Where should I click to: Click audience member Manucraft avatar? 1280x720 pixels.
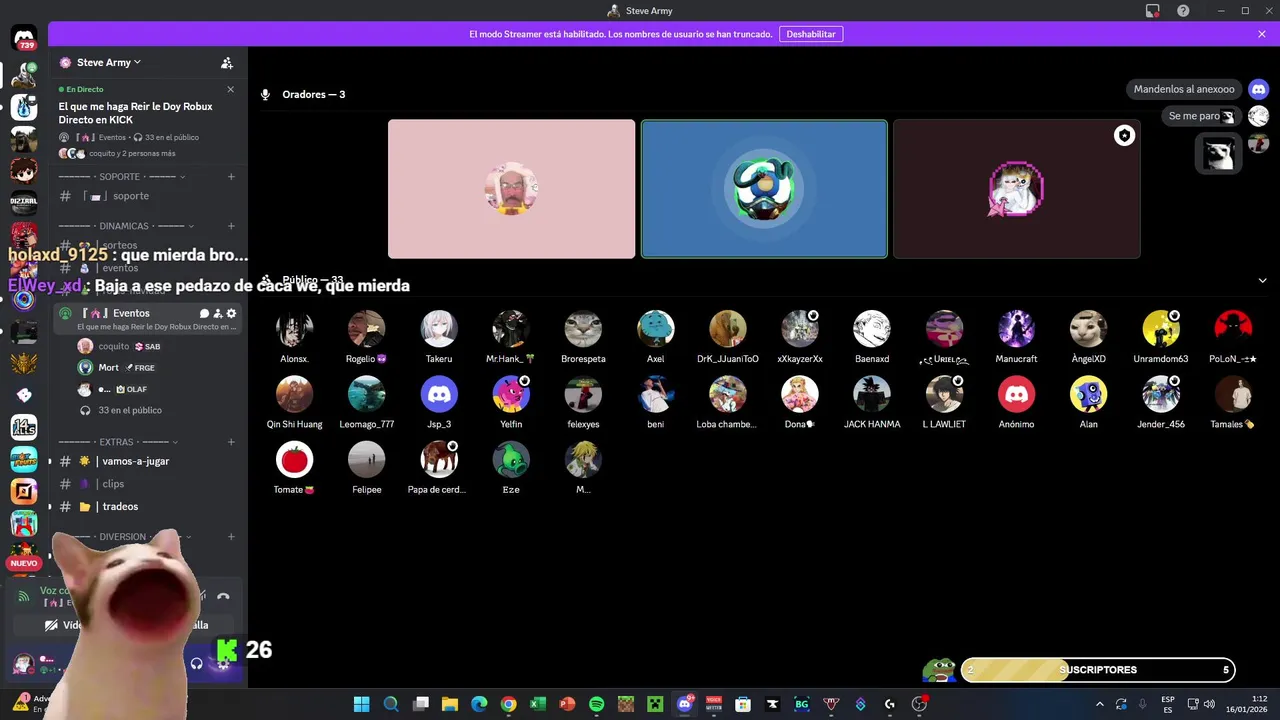pyautogui.click(x=1016, y=329)
